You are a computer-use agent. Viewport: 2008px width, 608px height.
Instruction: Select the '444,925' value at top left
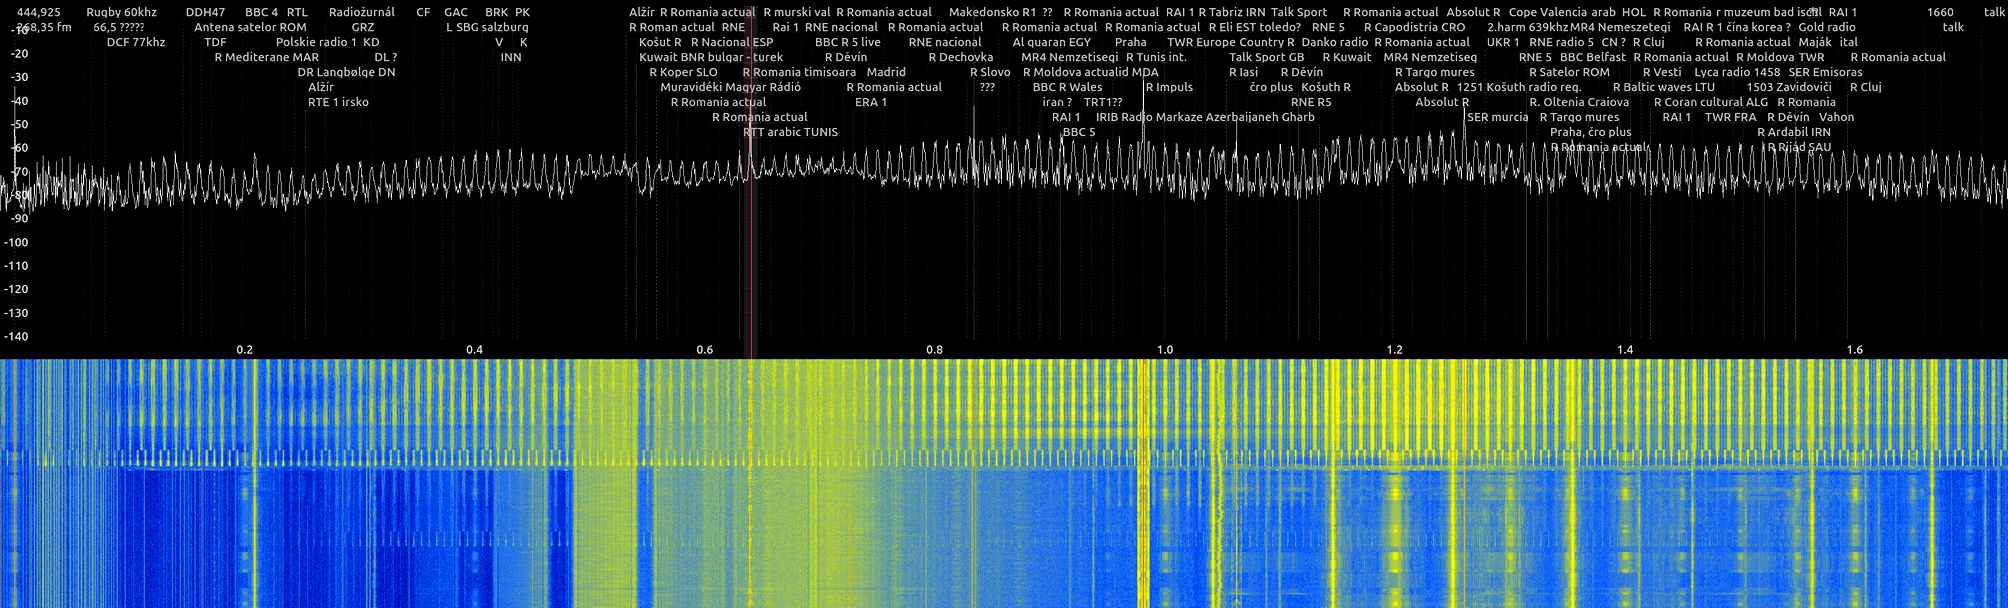[x=39, y=12]
